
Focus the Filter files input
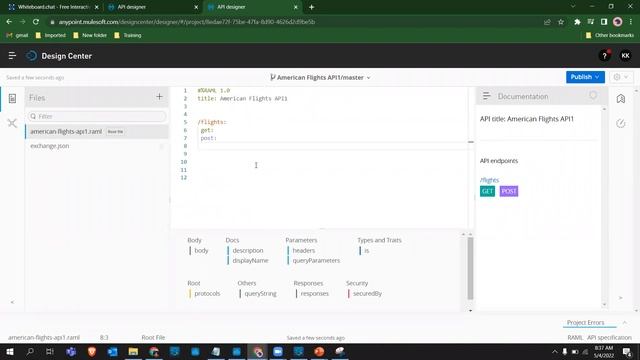[97, 116]
